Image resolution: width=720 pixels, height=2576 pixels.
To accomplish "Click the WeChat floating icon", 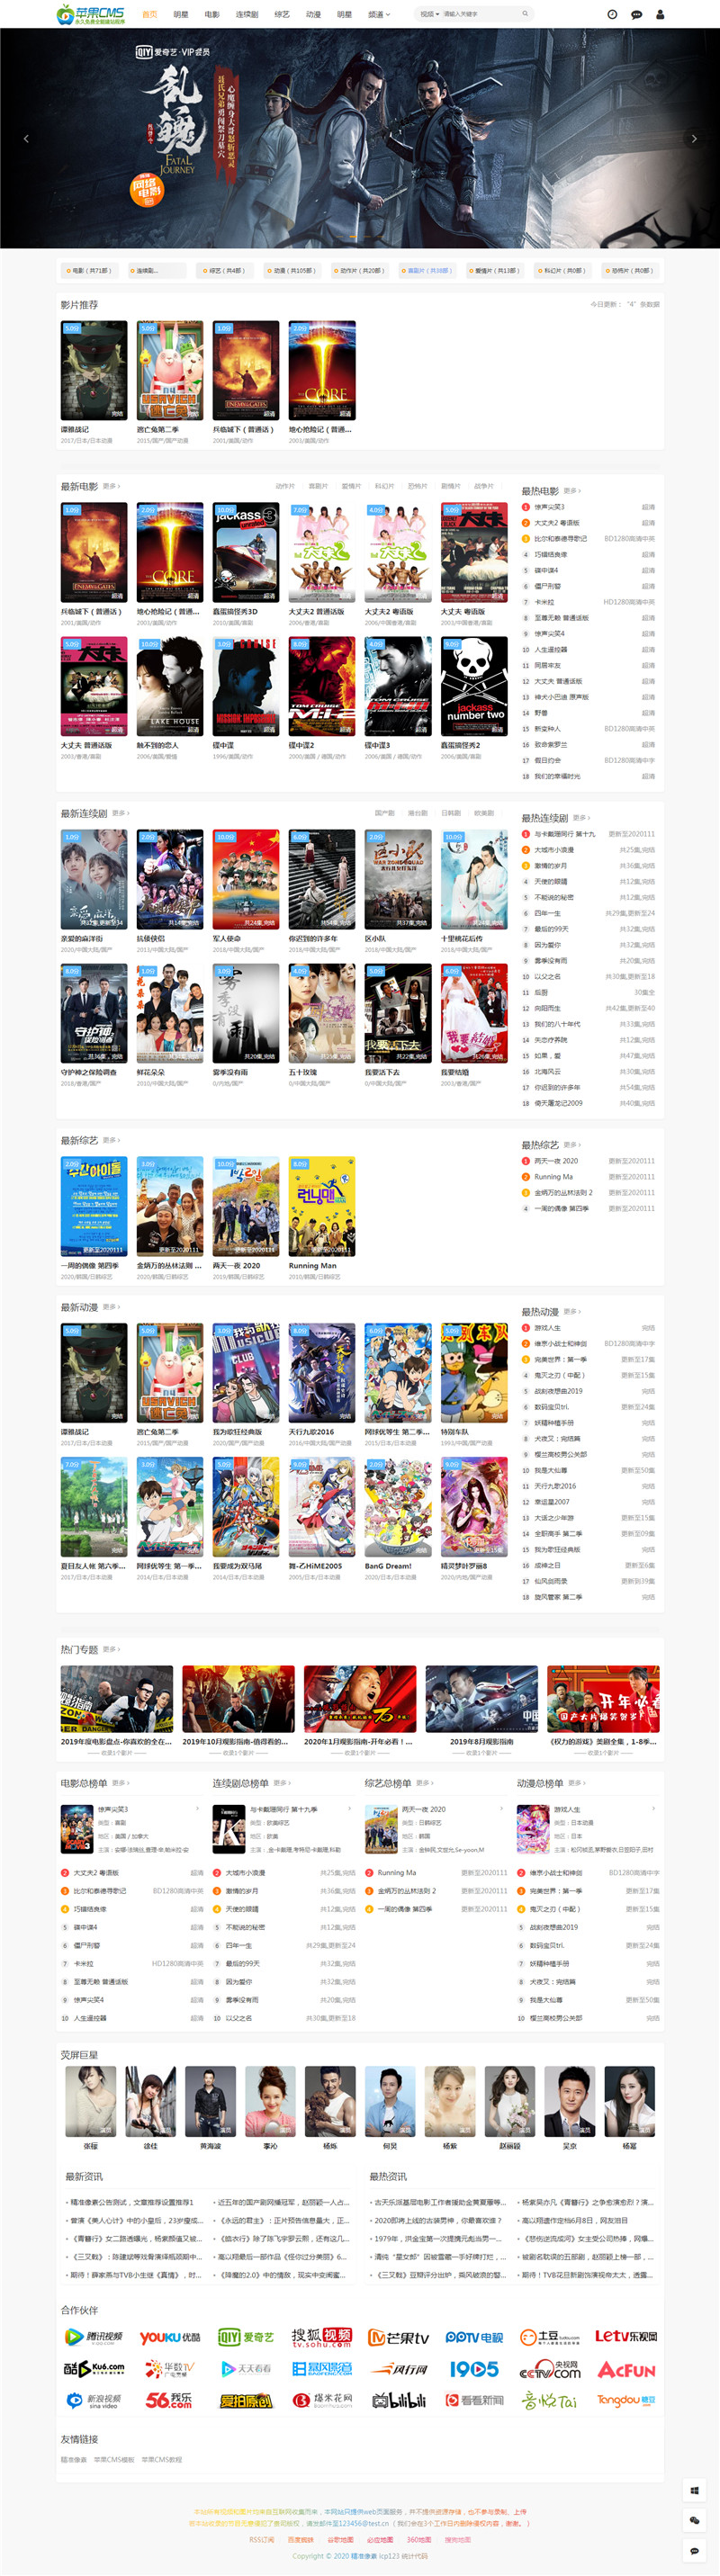I will tap(694, 2520).
